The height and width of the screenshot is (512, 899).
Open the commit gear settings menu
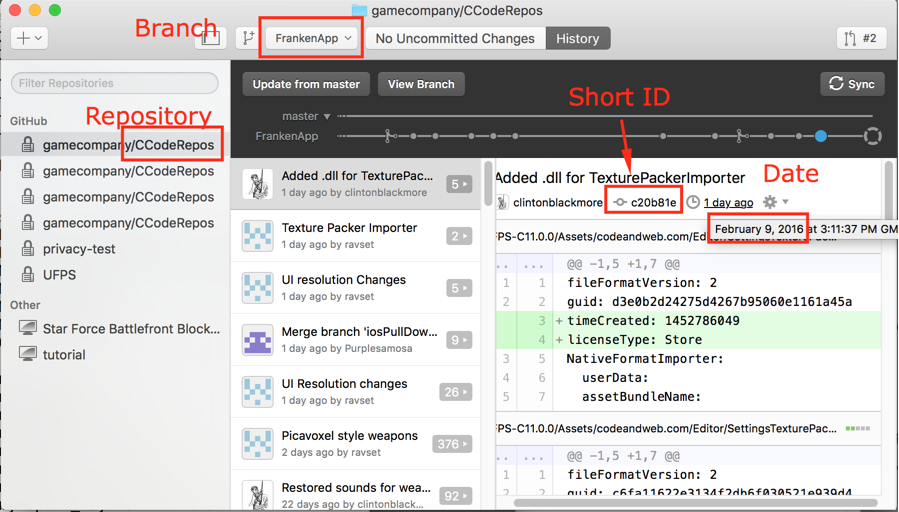[x=776, y=202]
